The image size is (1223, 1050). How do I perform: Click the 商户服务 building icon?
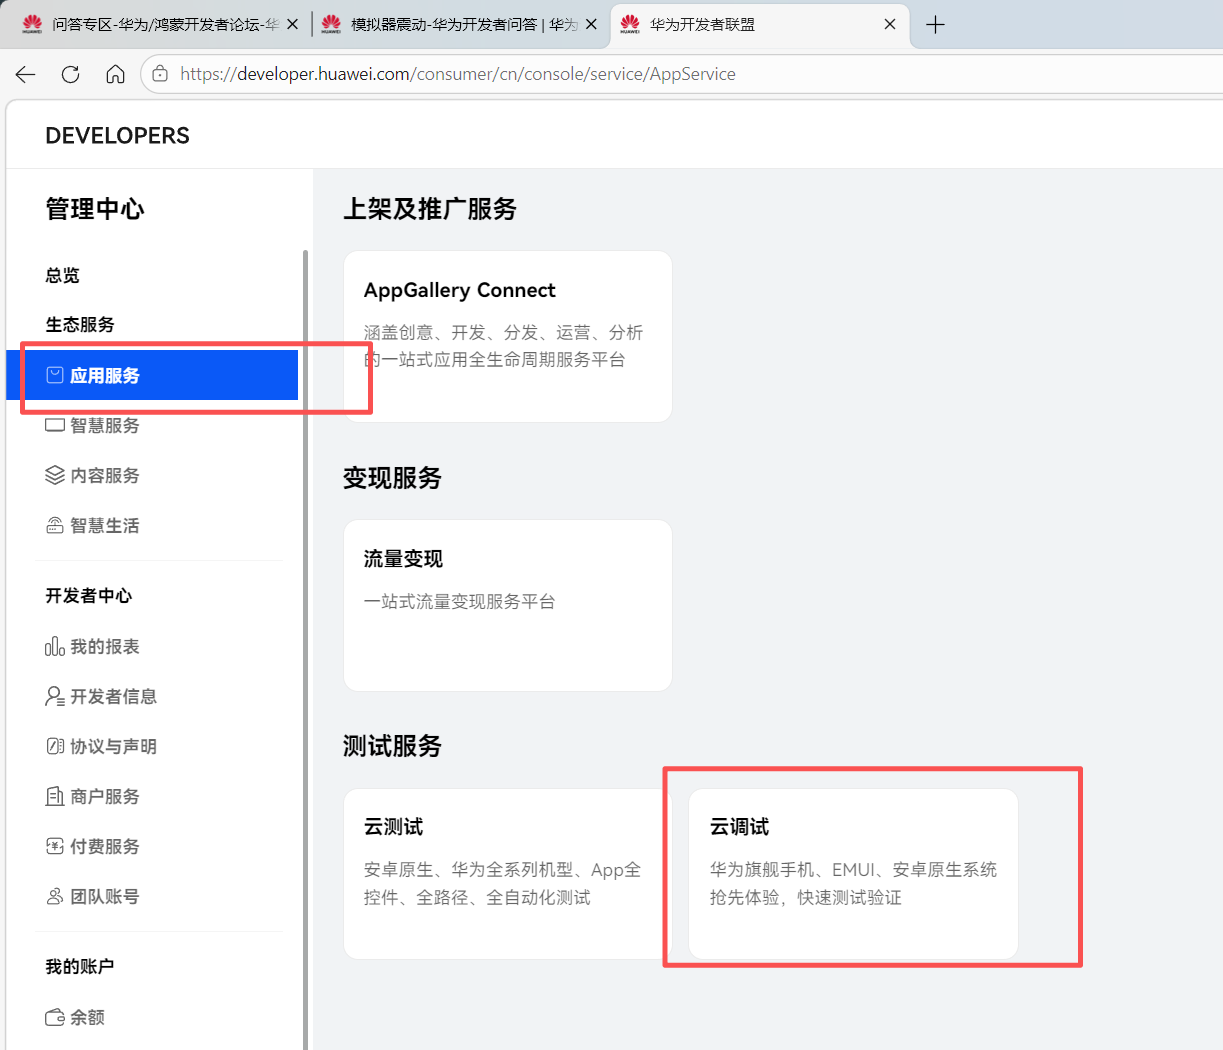pyautogui.click(x=55, y=796)
